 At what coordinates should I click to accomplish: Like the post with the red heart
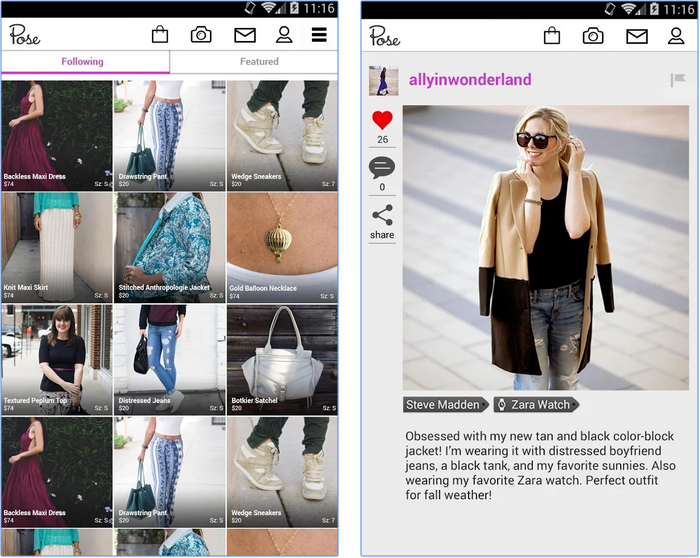point(383,121)
